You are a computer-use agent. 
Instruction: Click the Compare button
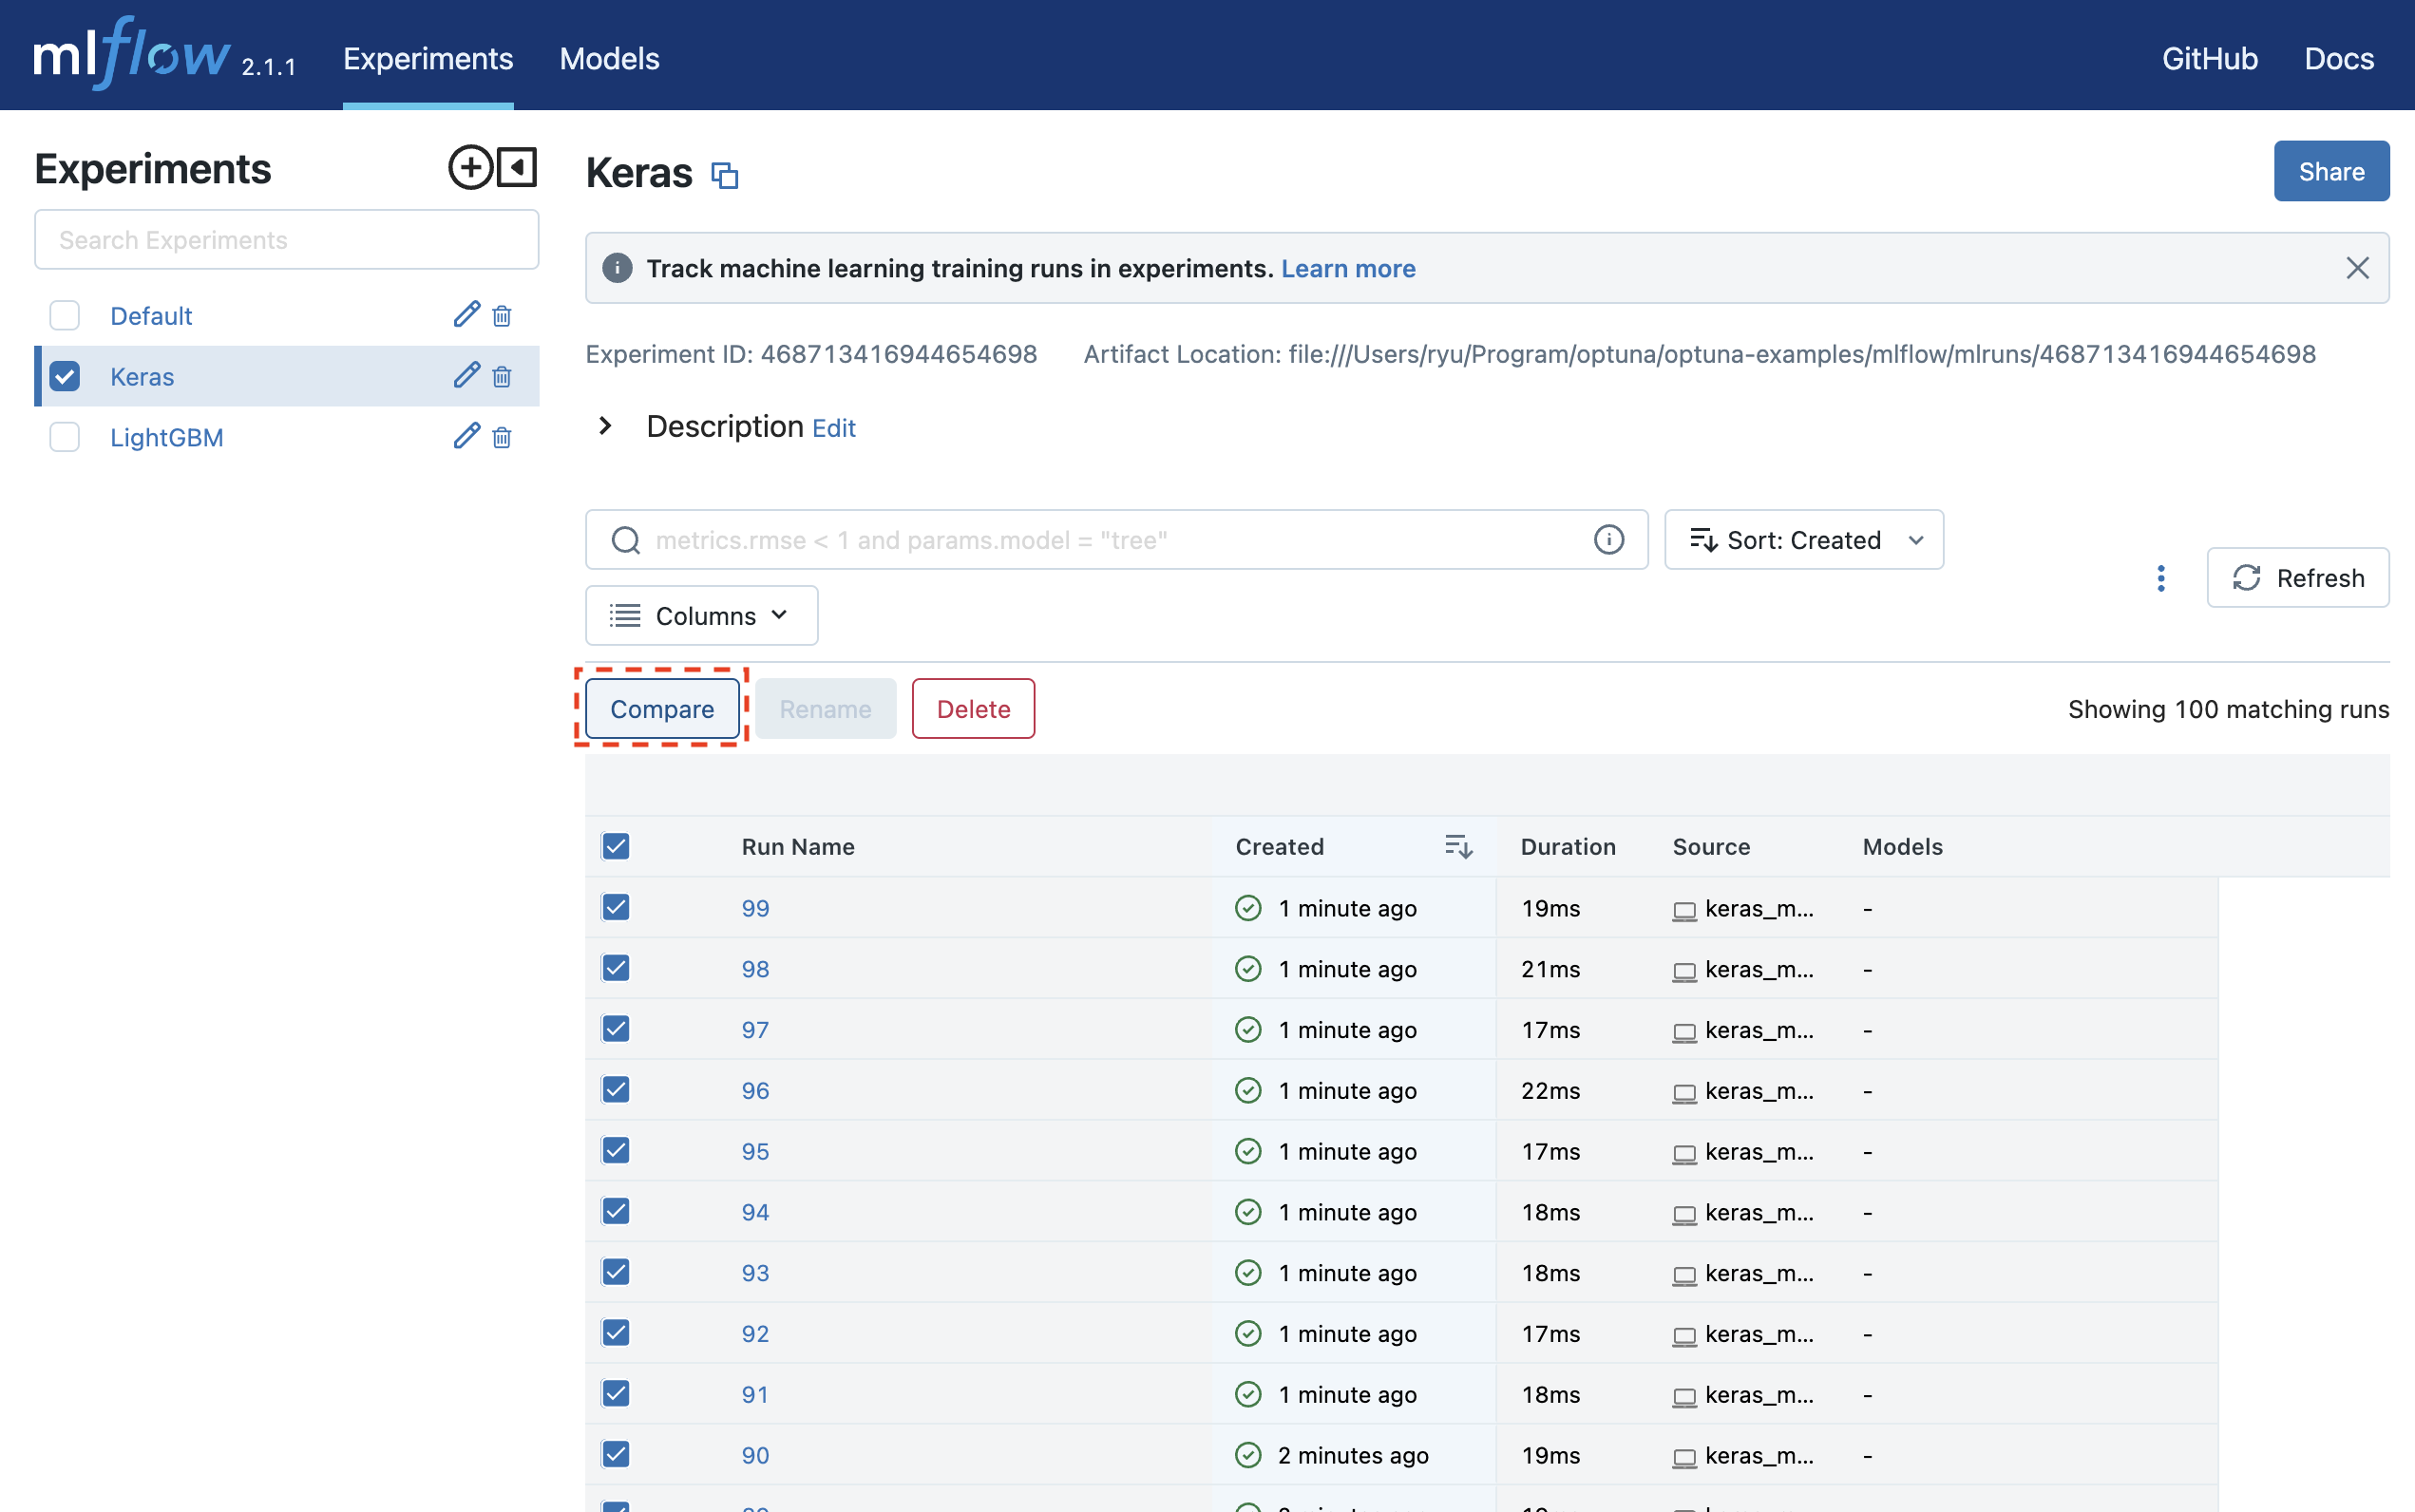[662, 709]
